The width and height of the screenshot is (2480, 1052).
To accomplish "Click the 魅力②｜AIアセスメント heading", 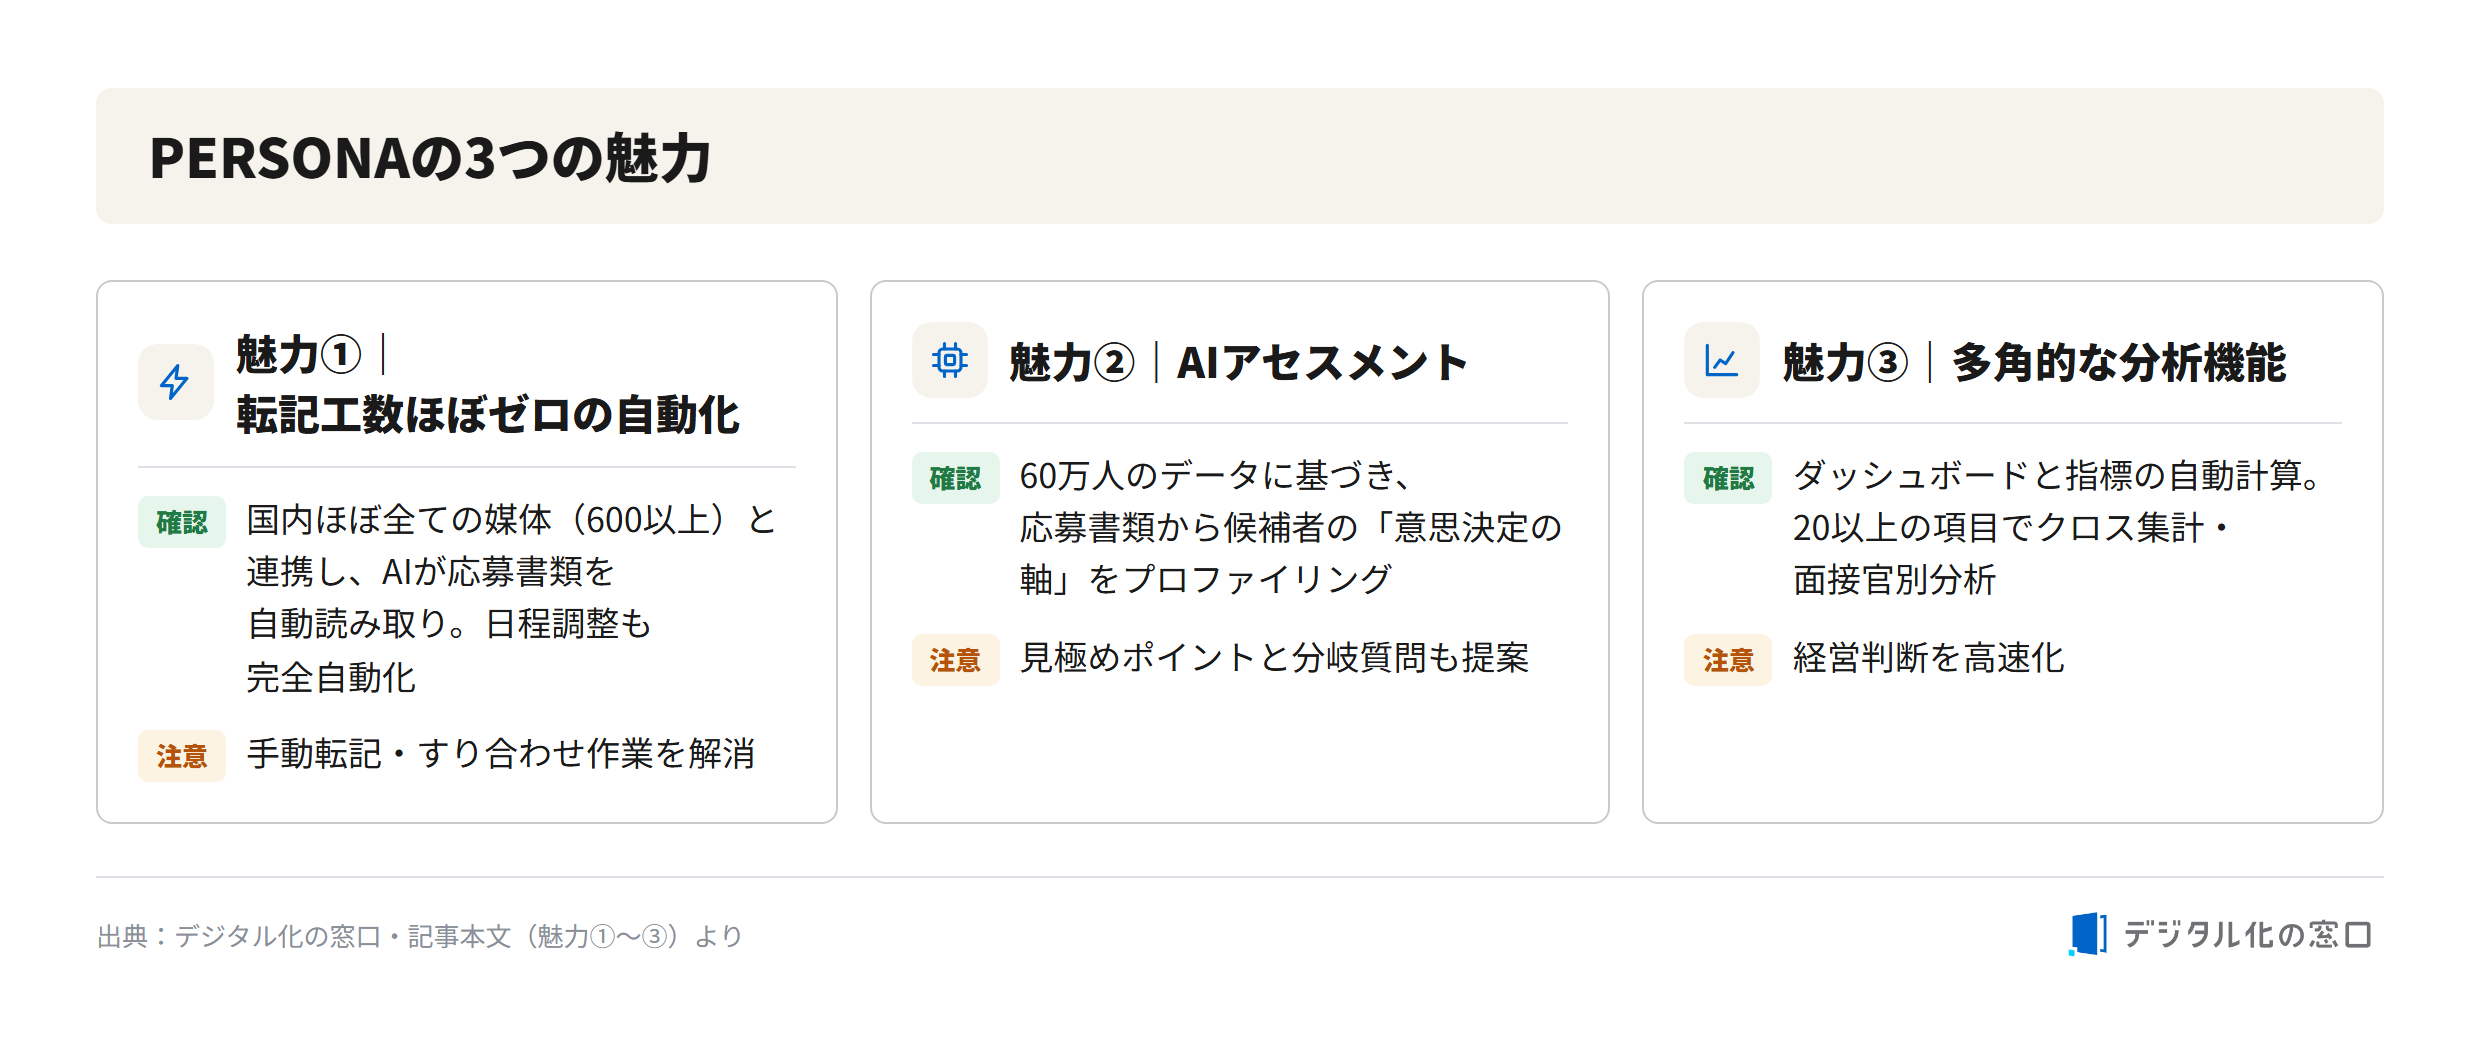I will pyautogui.click(x=1238, y=362).
